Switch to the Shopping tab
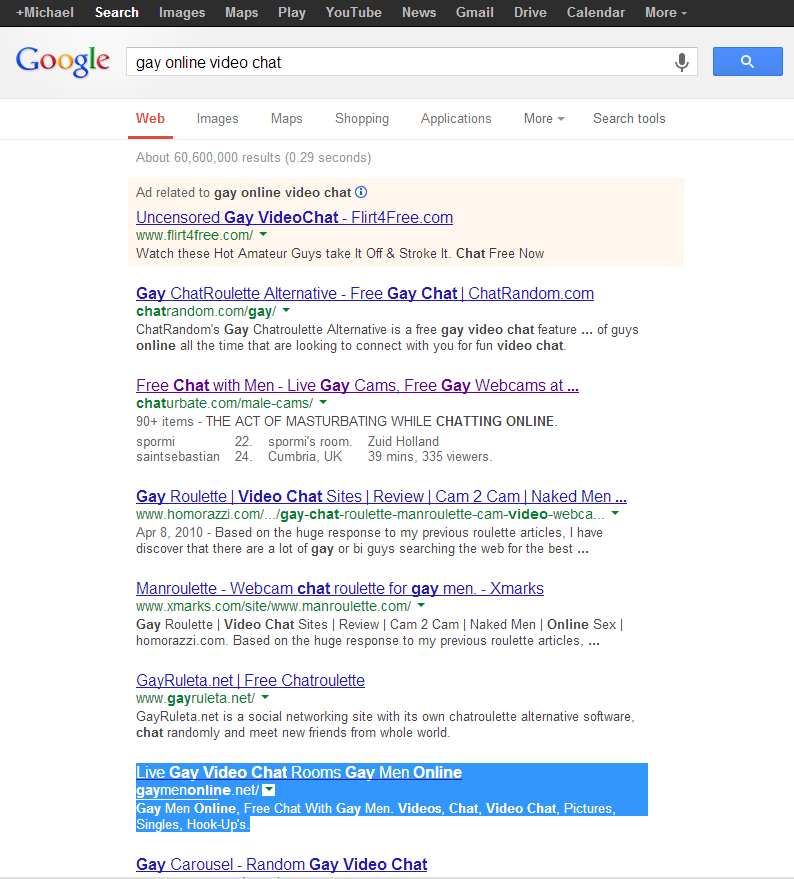 pos(362,119)
